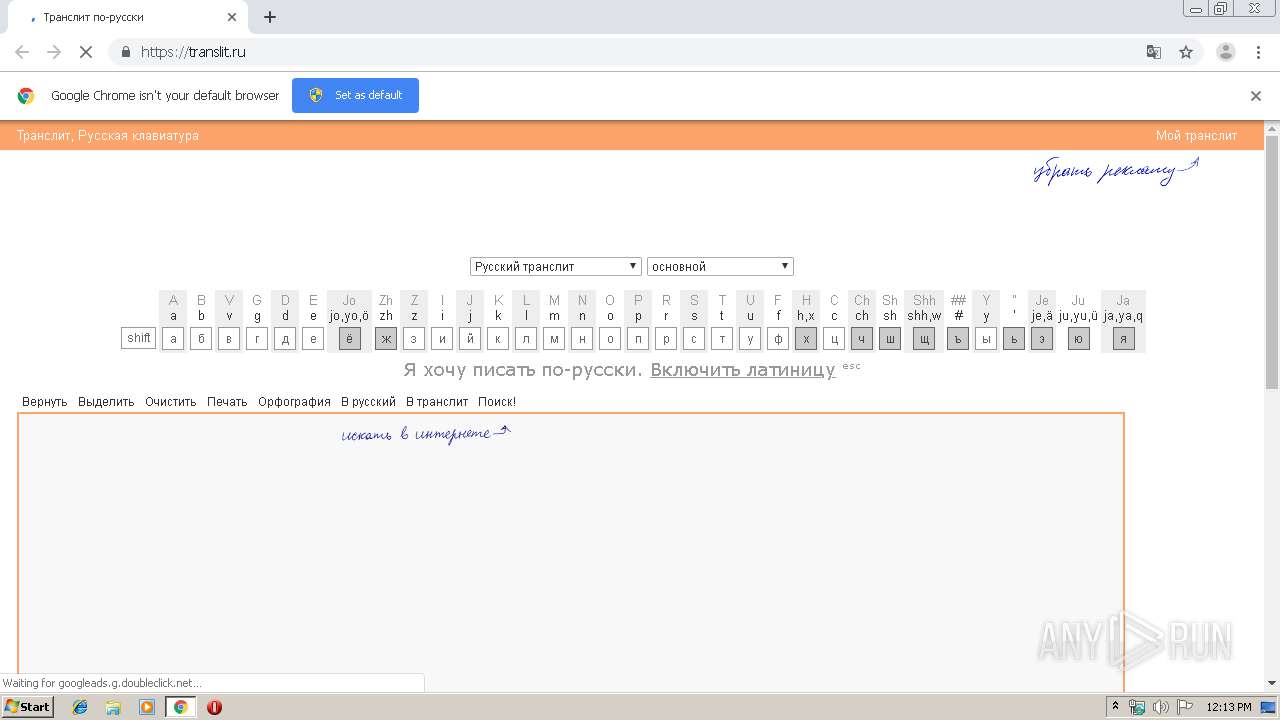Click the Cyrillic 'ш' virtual key
The width and height of the screenshot is (1280, 720).
(x=890, y=338)
